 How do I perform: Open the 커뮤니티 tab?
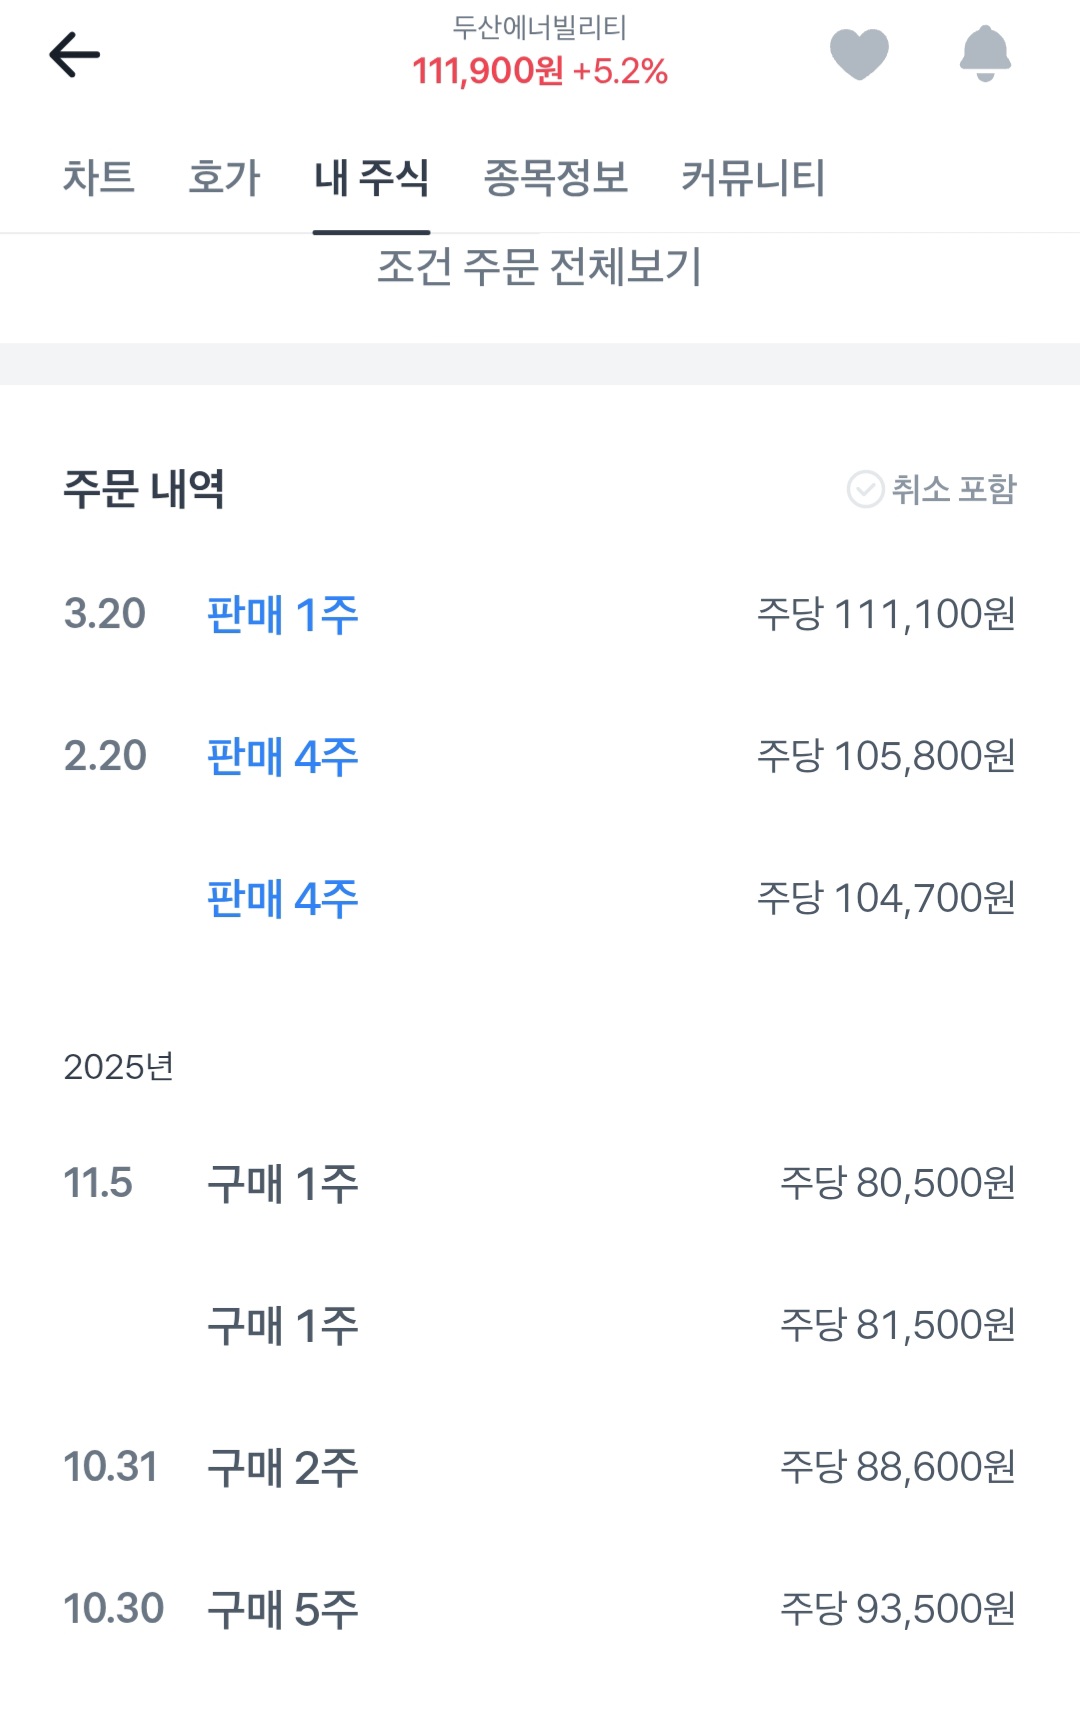click(753, 178)
